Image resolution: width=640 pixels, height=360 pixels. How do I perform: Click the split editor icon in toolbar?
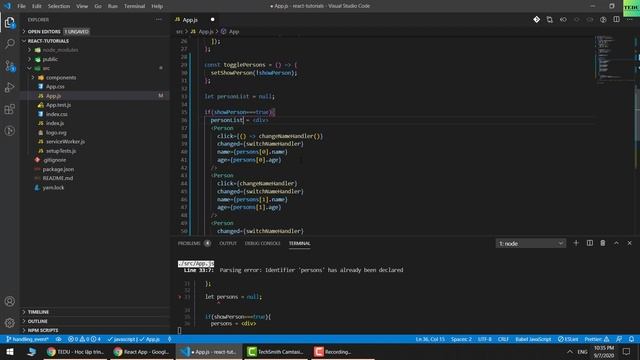(x=616, y=19)
